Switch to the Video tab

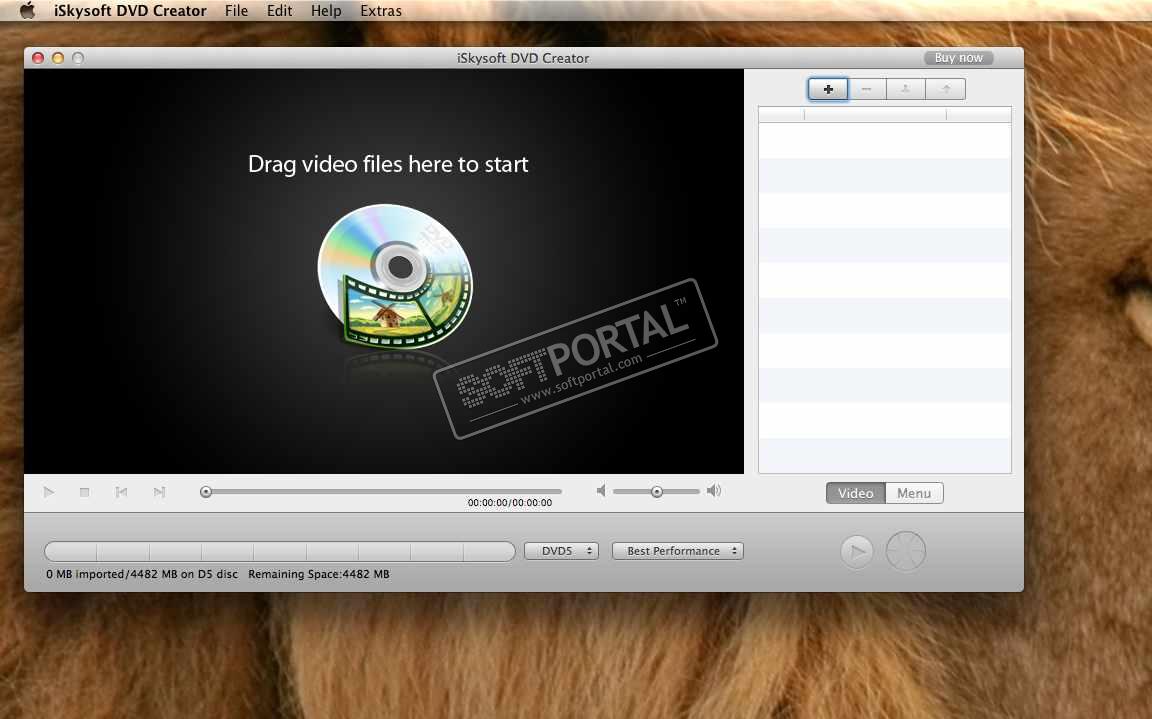coord(856,494)
